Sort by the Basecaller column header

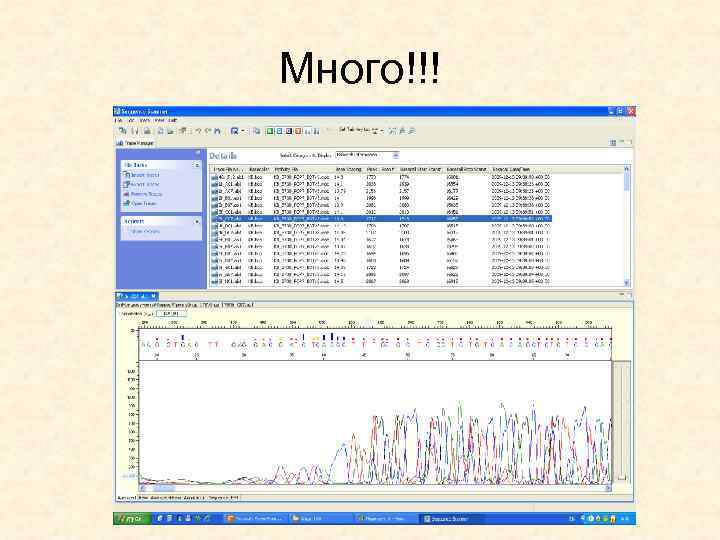(x=259, y=169)
